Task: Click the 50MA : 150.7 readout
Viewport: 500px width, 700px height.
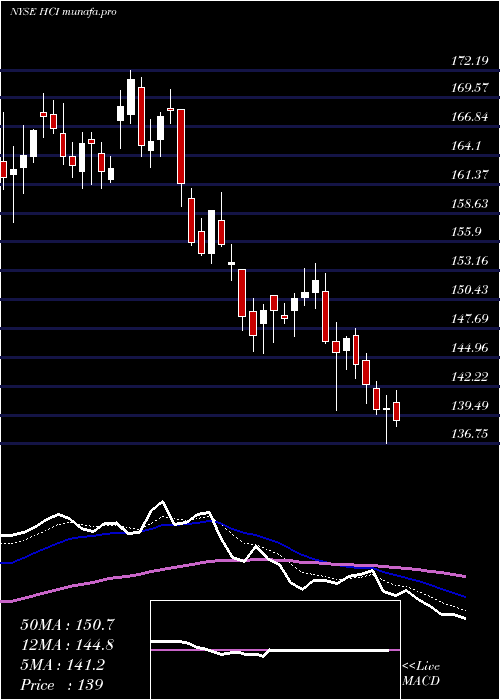Action: (x=67, y=625)
